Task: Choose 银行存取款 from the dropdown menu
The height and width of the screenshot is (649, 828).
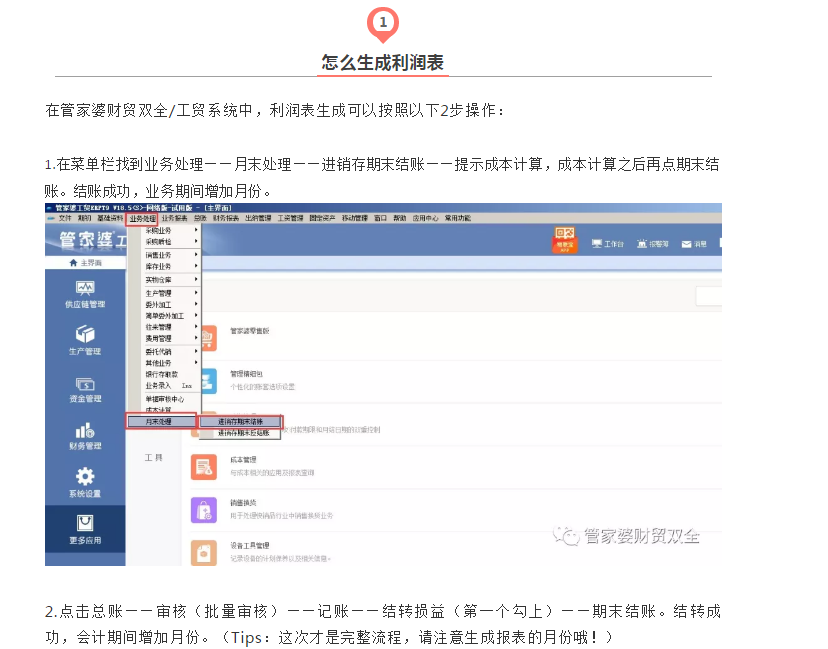Action: click(162, 374)
